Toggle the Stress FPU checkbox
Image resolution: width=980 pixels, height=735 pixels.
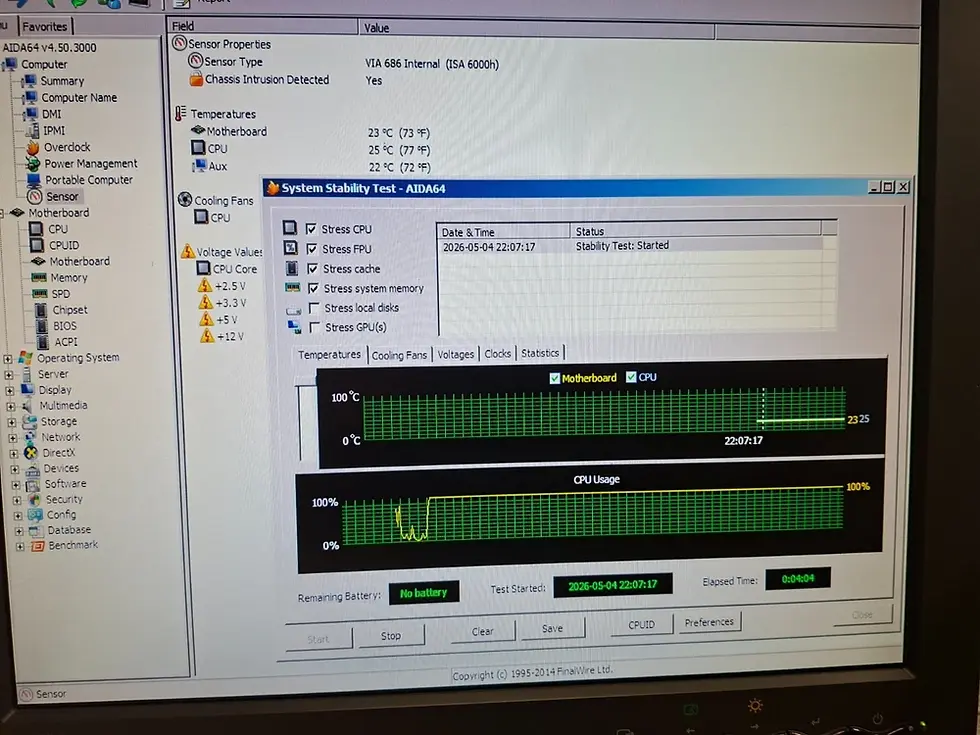click(x=312, y=249)
